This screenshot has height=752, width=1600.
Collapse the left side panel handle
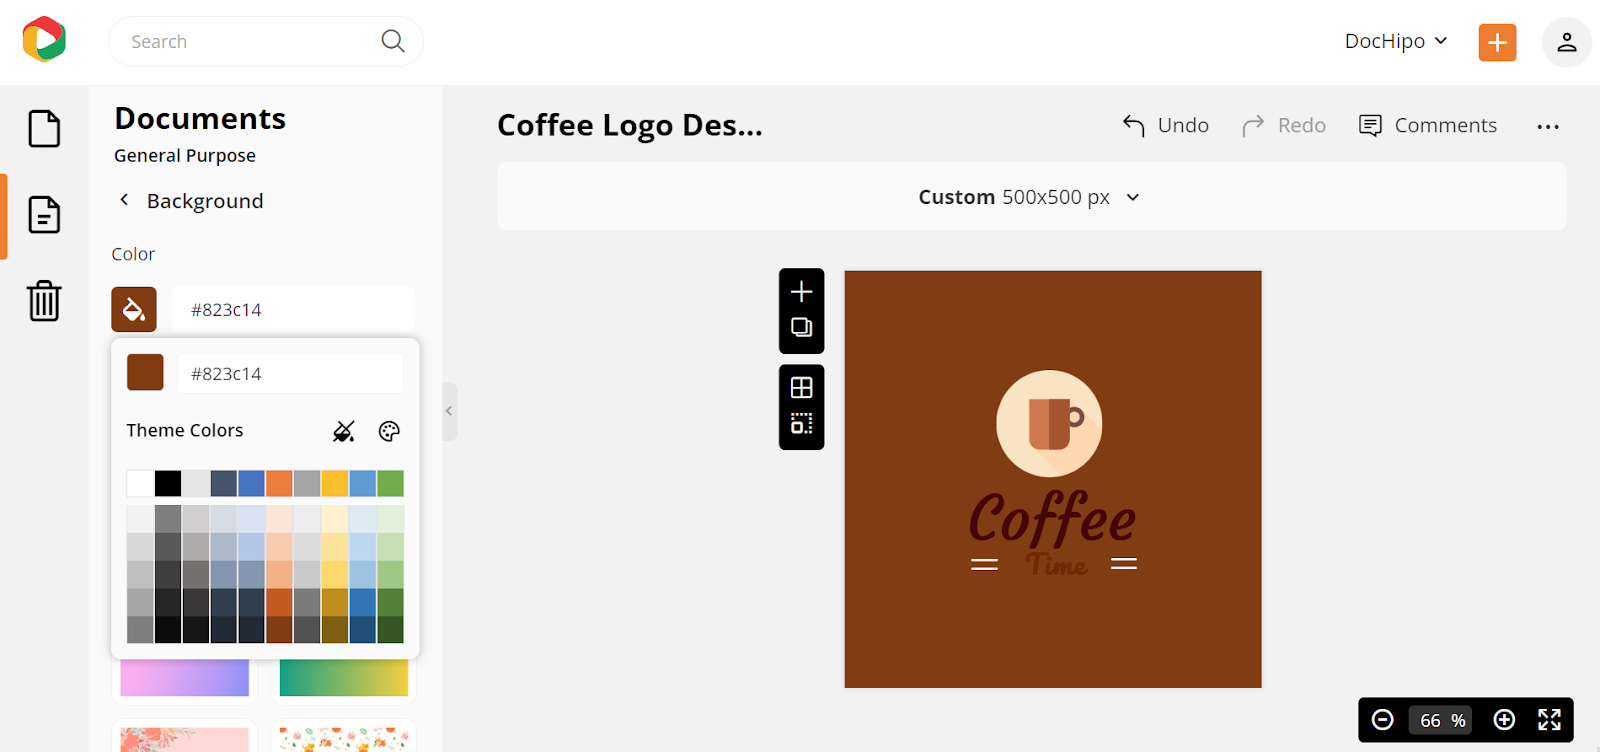(450, 411)
